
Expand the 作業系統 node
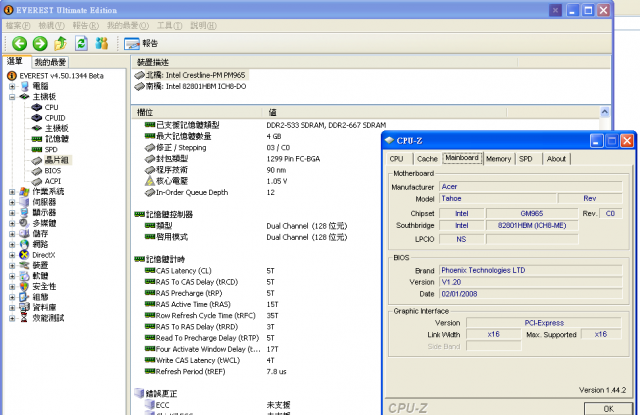click(x=12, y=191)
